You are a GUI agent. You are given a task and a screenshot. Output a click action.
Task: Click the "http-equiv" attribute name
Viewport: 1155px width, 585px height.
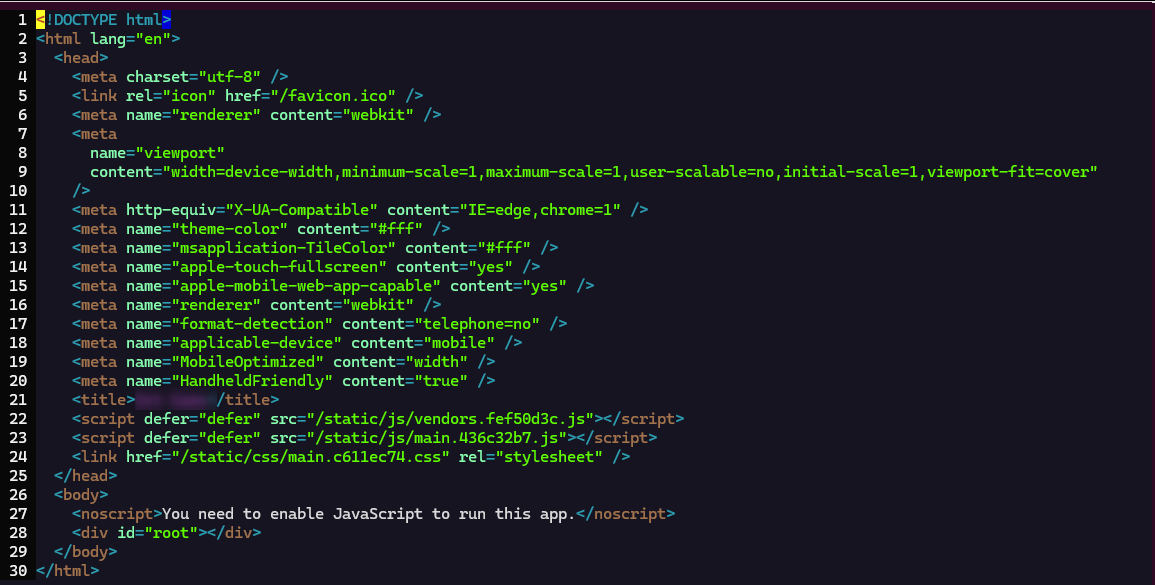click(x=172, y=210)
